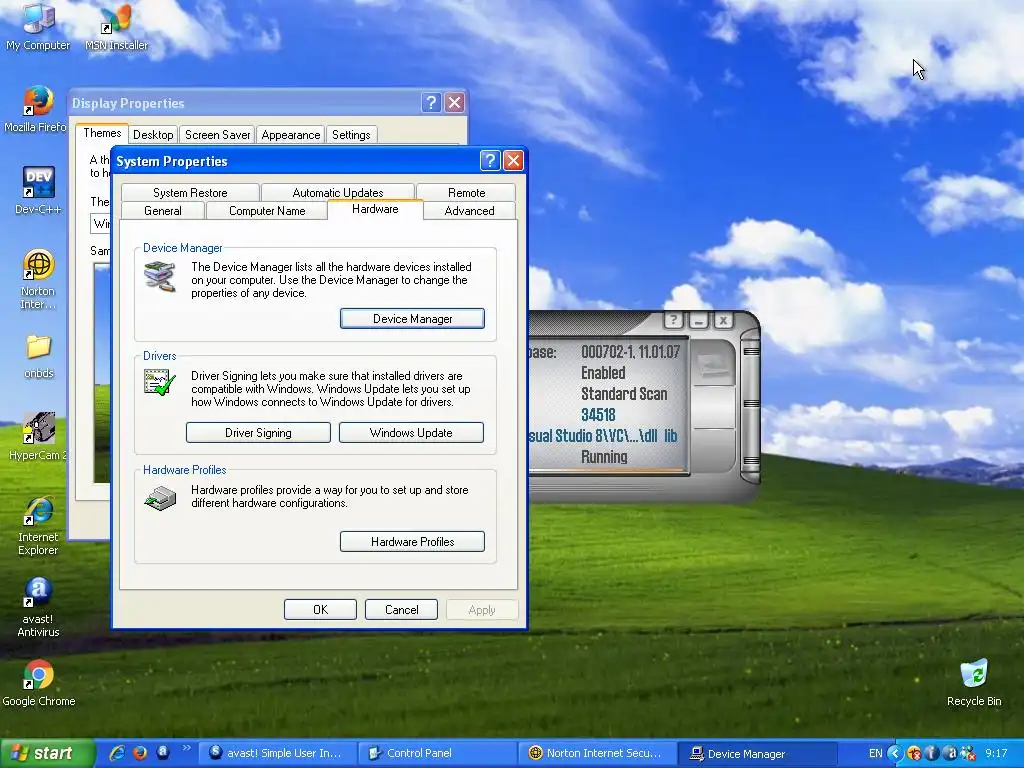Click the Drivers section checkmark icon

point(160,382)
